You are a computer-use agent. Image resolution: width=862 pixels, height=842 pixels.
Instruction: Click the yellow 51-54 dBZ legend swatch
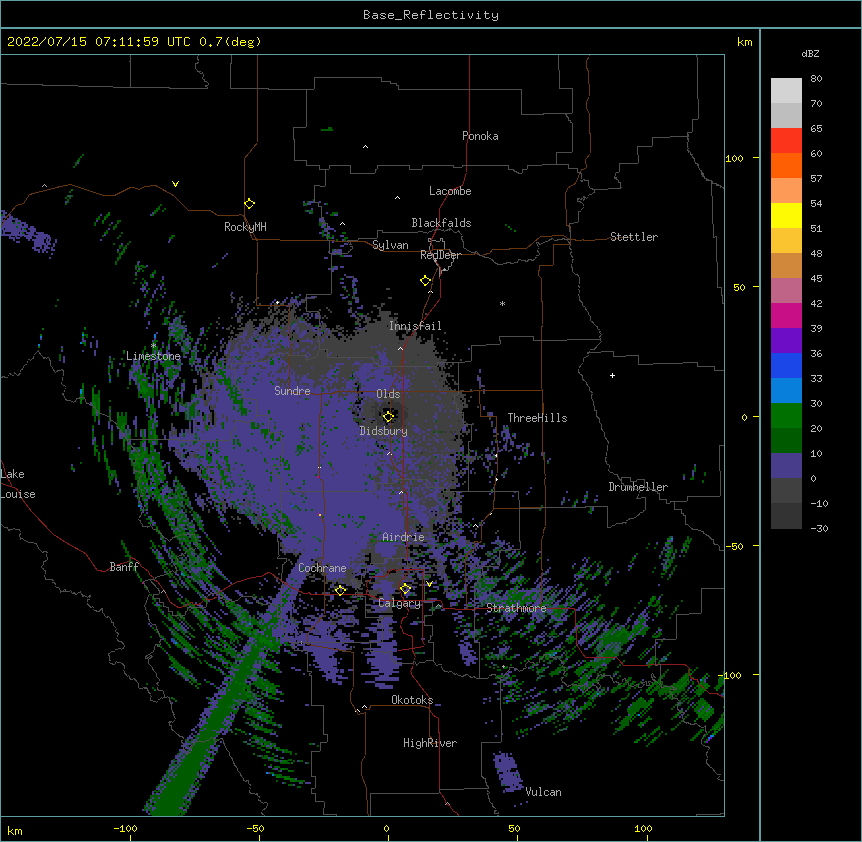(786, 215)
